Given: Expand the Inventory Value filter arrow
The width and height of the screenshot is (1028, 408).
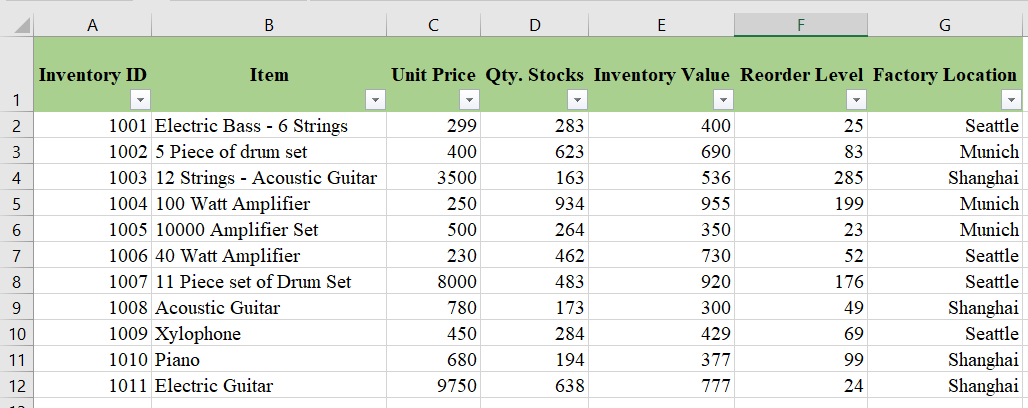Looking at the screenshot, I should pyautogui.click(x=723, y=100).
